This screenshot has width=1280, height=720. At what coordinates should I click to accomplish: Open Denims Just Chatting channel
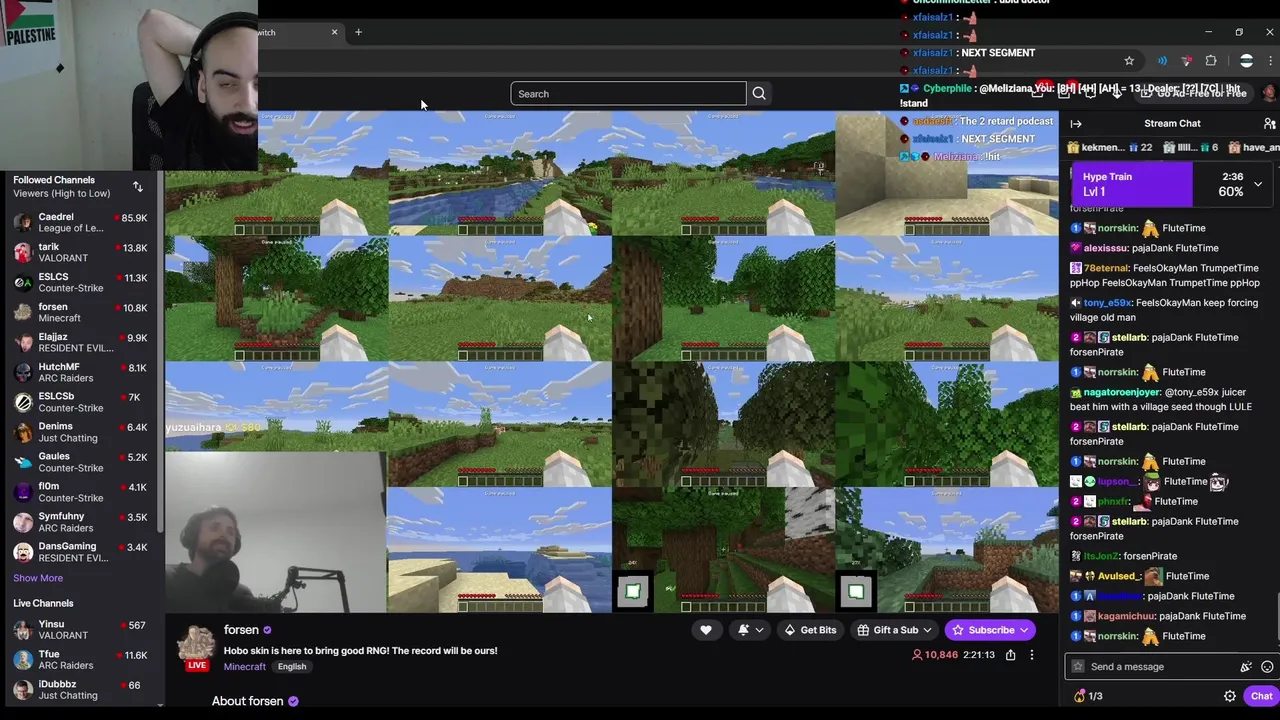[x=80, y=433]
